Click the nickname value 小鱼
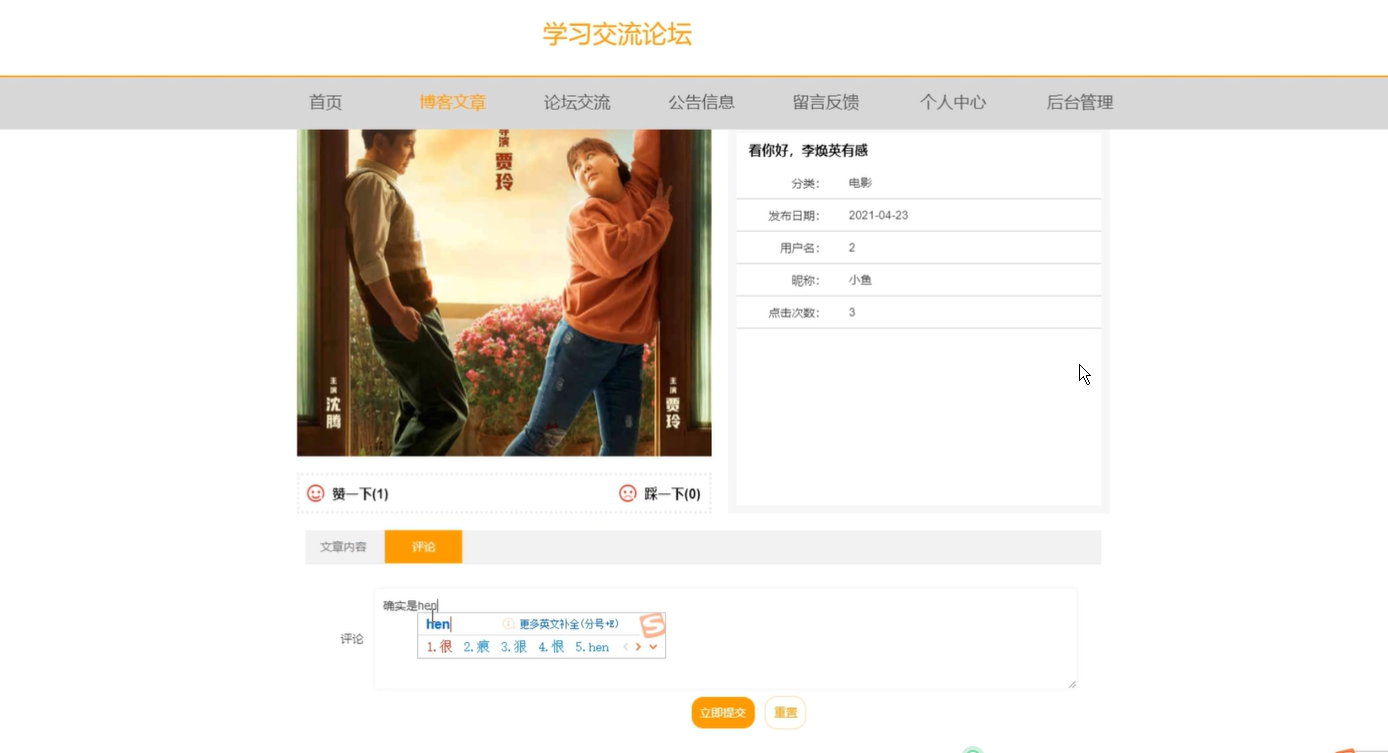The image size is (1388, 753). pyautogui.click(x=860, y=280)
